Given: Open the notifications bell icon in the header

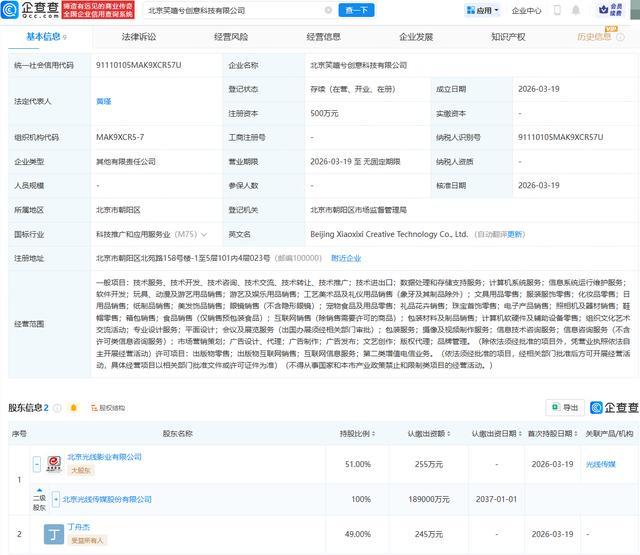Looking at the screenshot, I should click(x=576, y=10).
